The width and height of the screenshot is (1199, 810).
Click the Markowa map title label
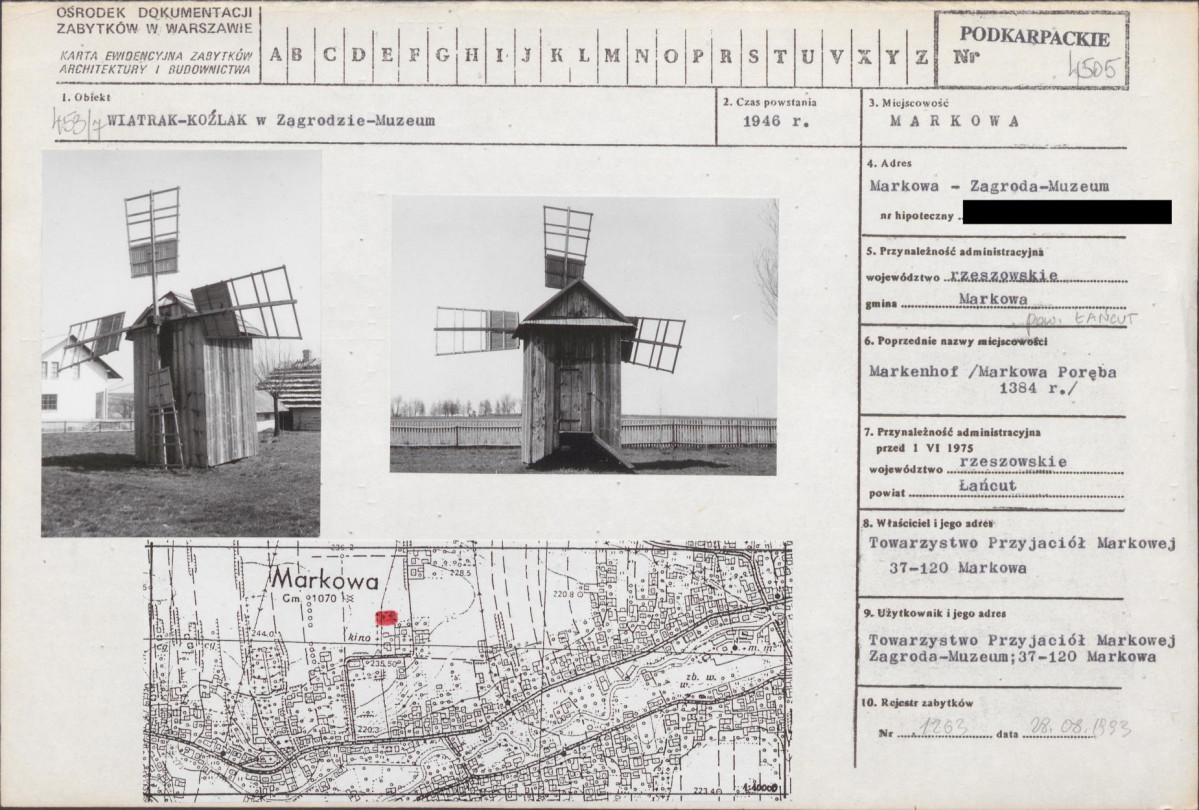pyautogui.click(x=324, y=581)
